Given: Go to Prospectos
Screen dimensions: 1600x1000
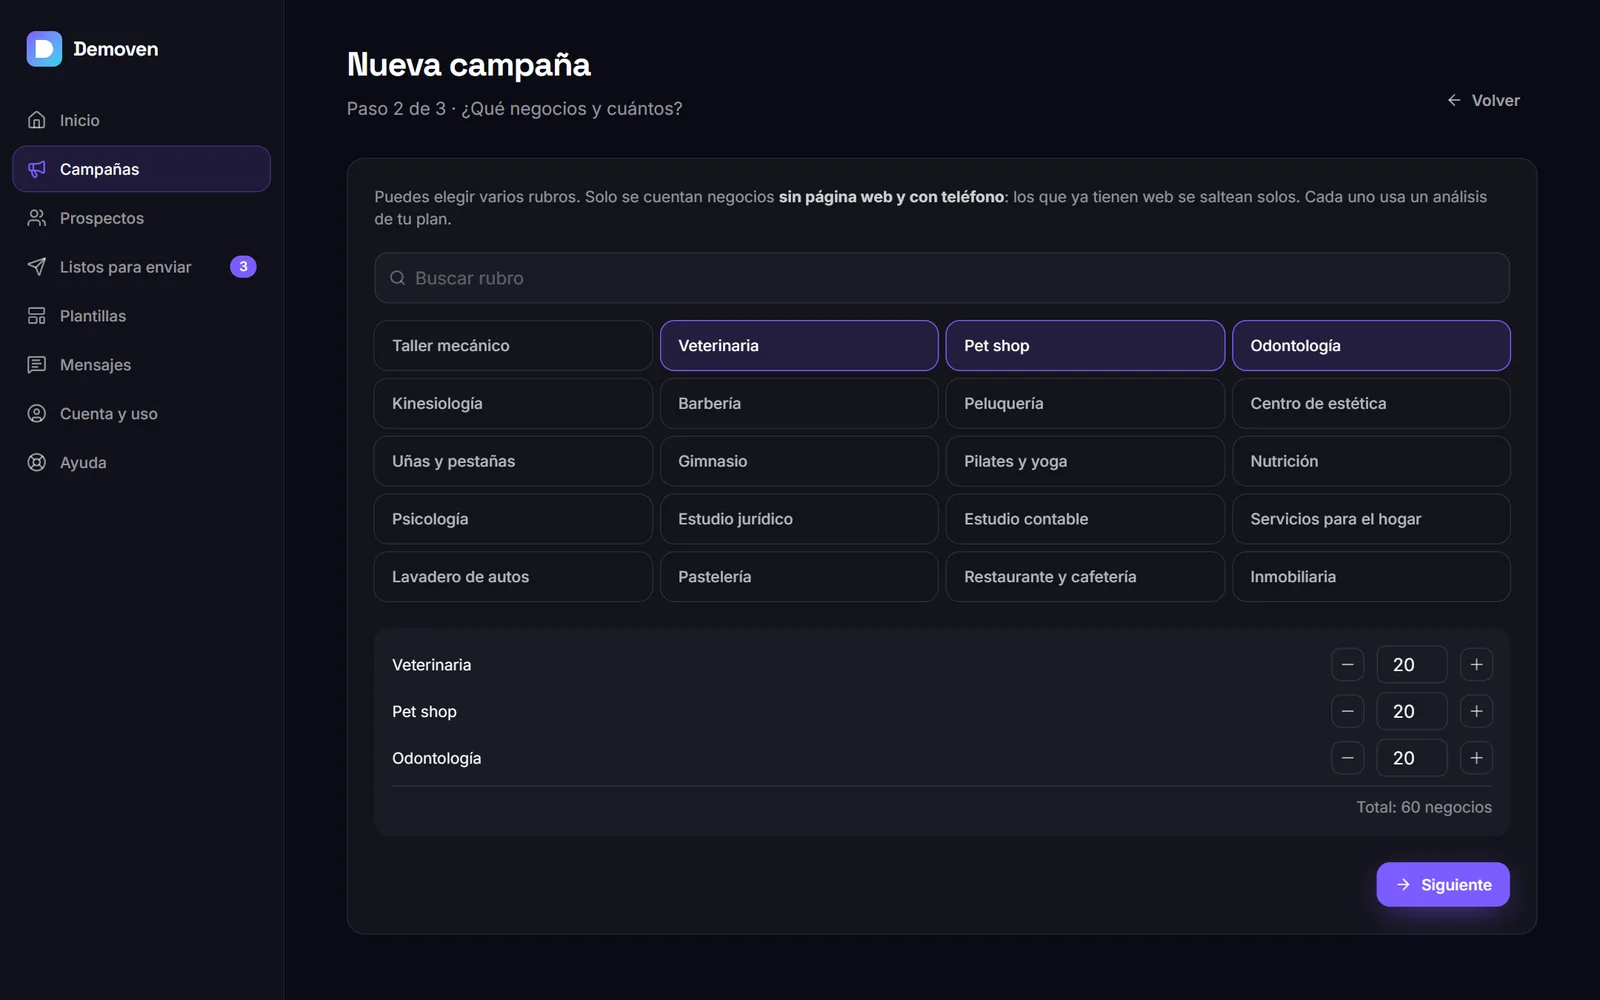Looking at the screenshot, I should coord(141,218).
